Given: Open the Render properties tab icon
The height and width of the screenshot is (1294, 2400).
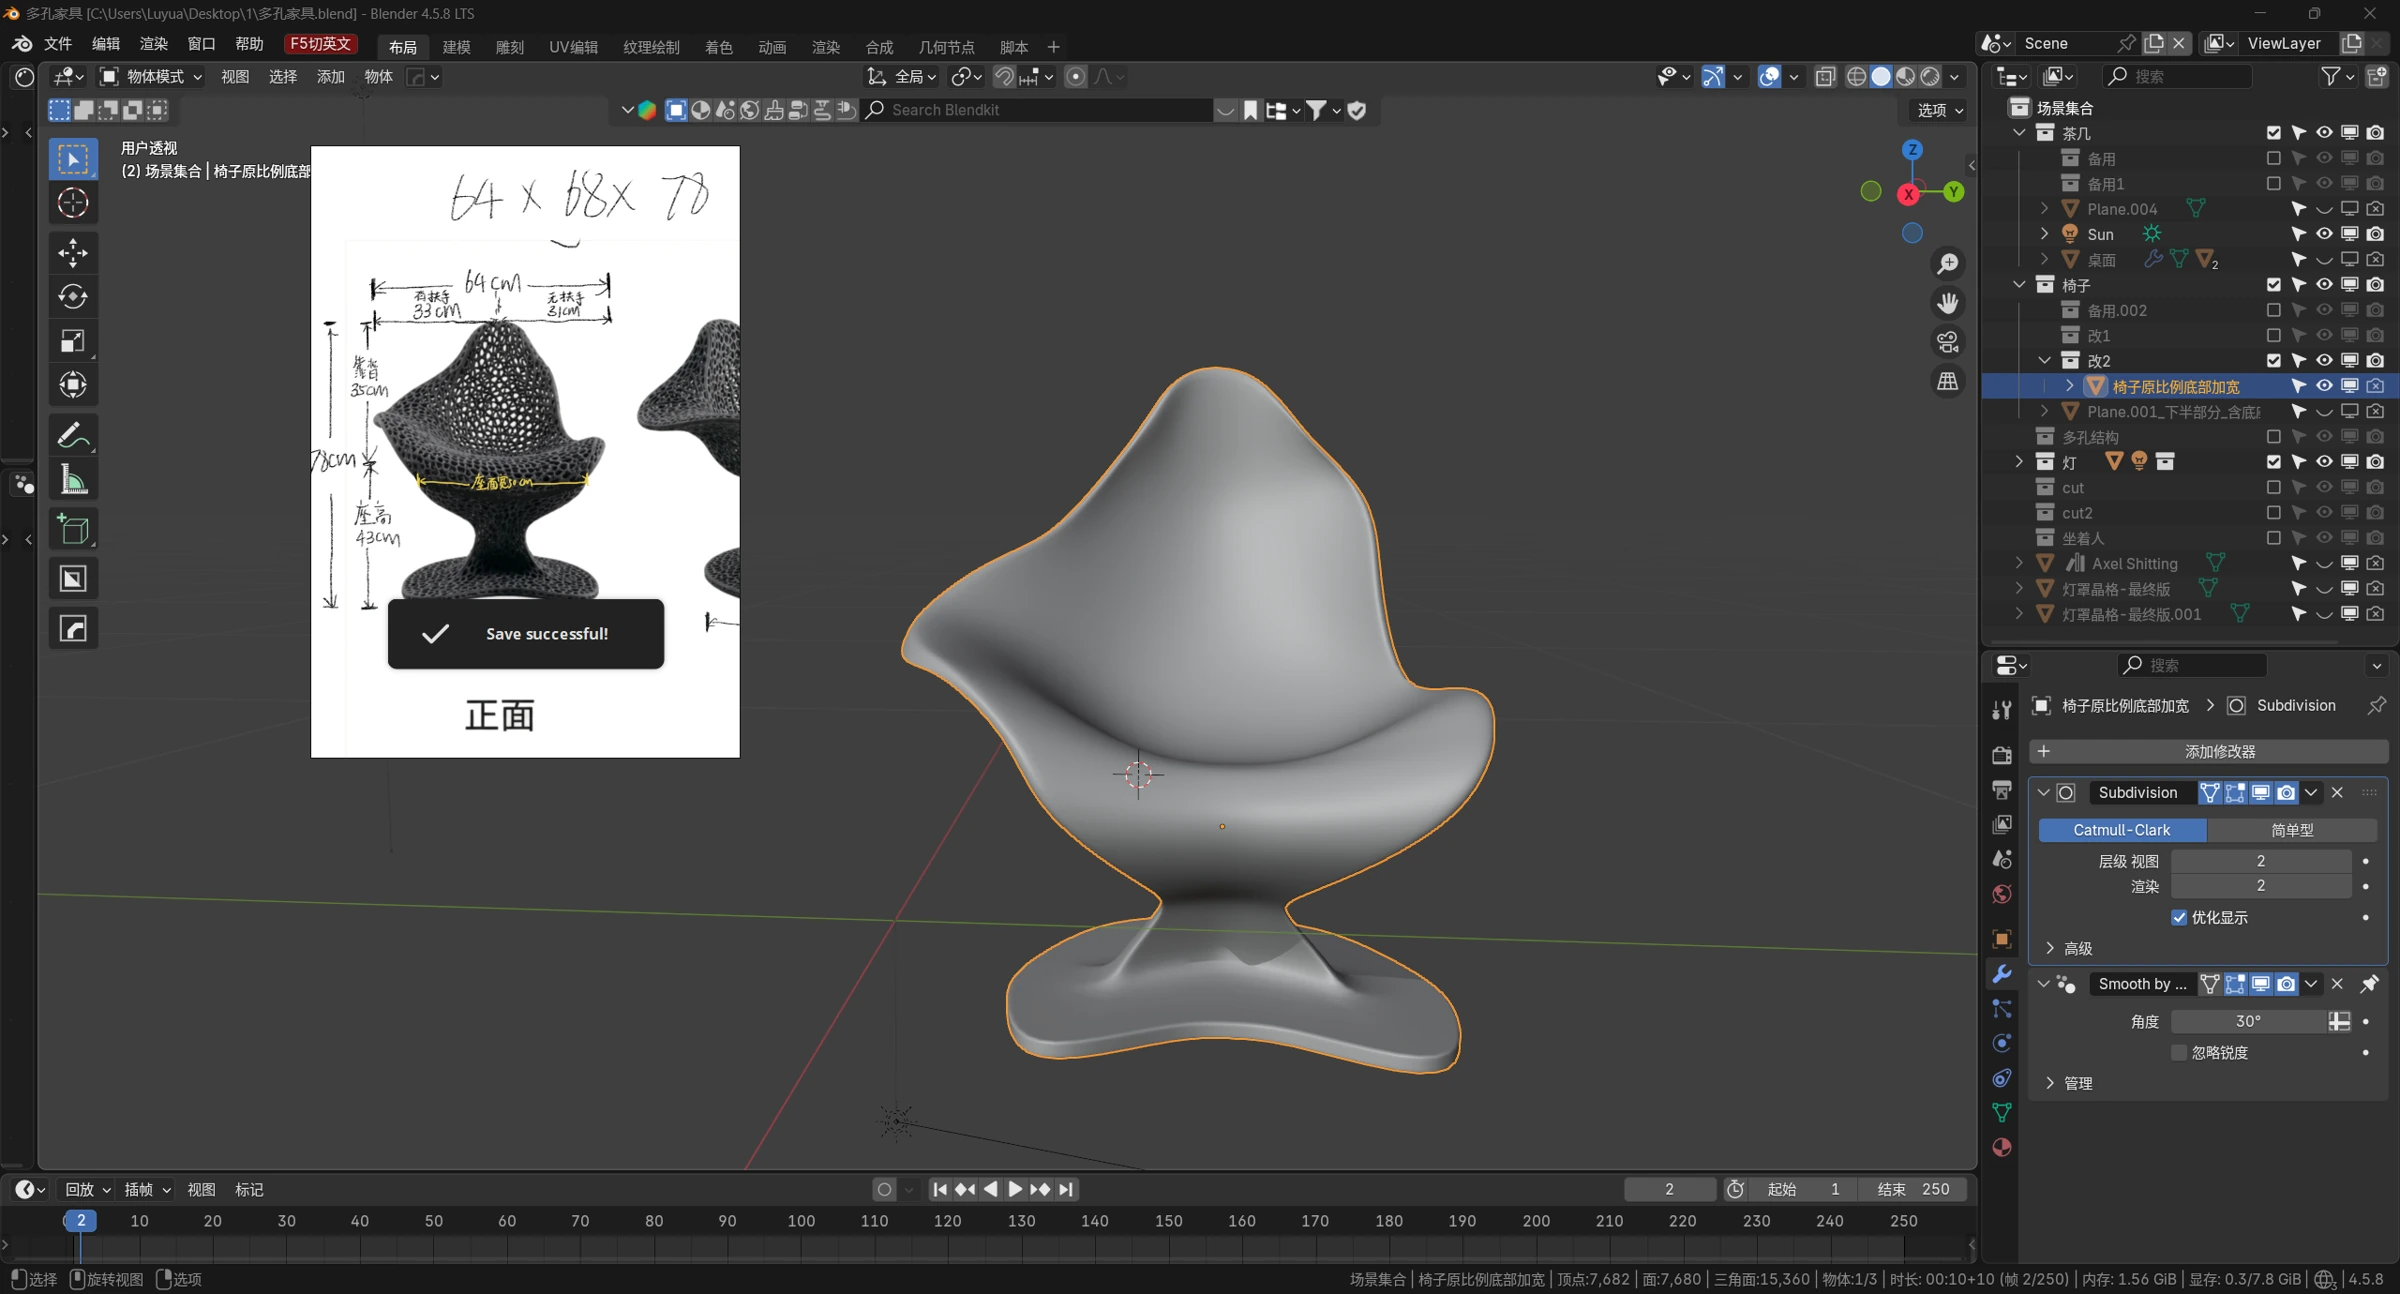Looking at the screenshot, I should click(2001, 755).
